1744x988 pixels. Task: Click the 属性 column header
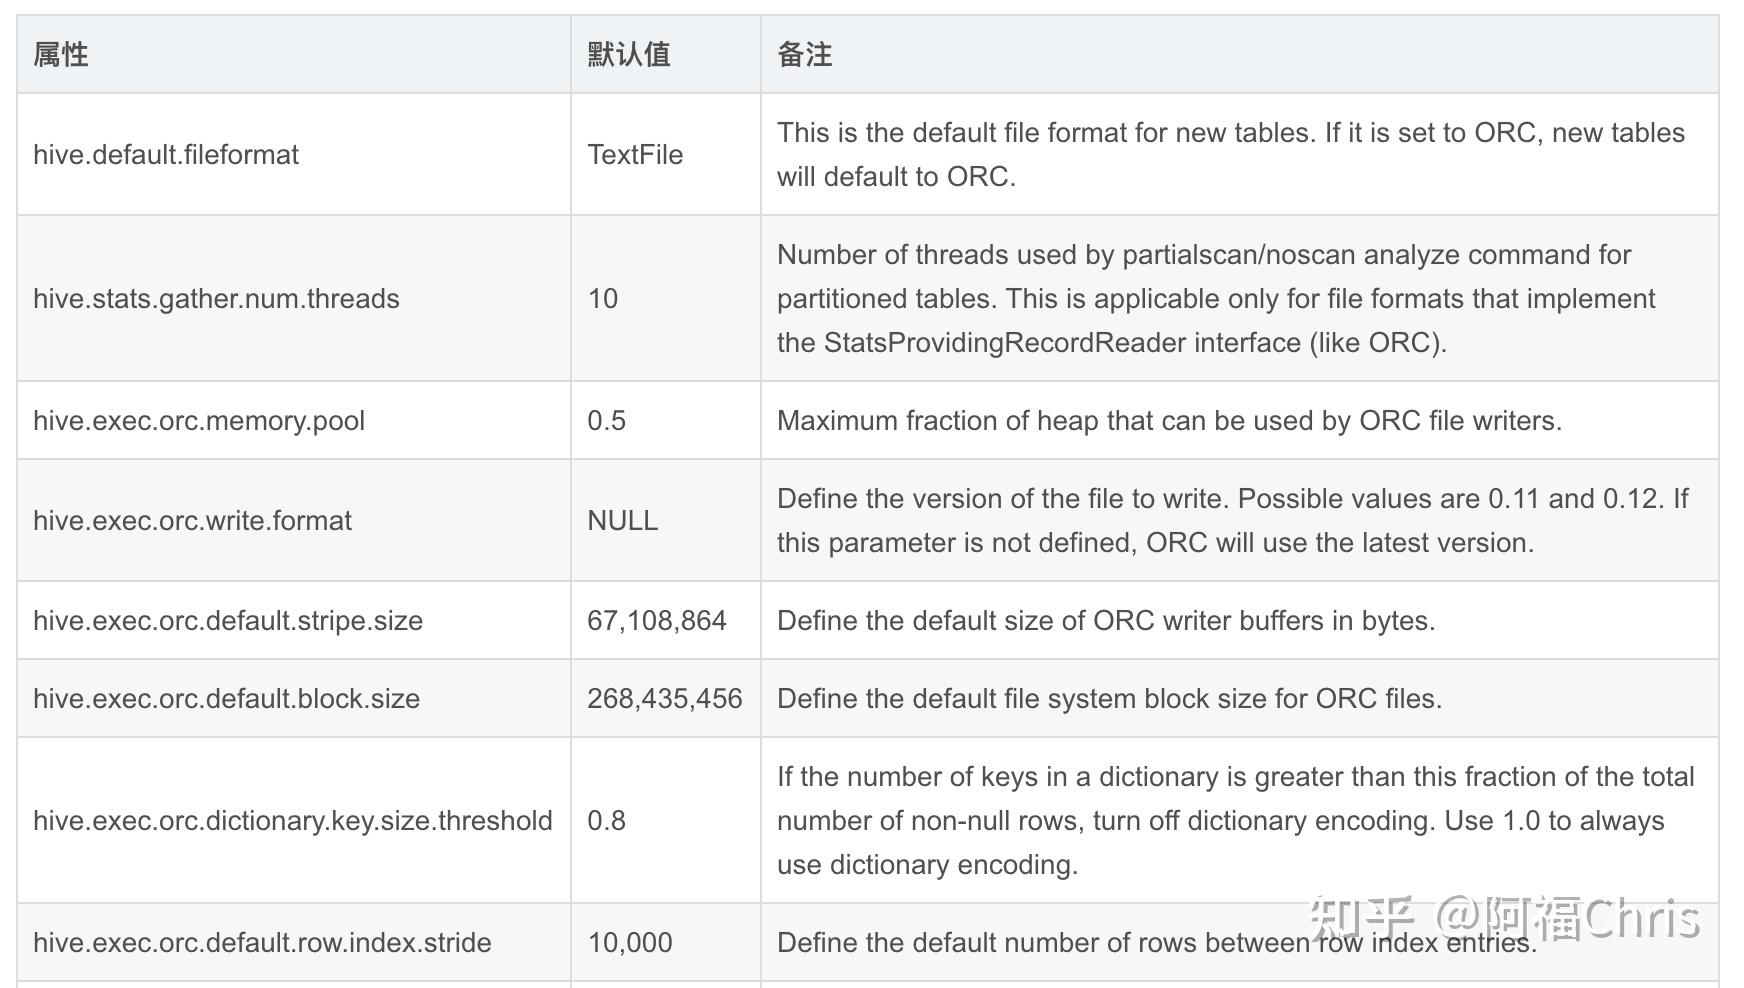pyautogui.click(x=61, y=55)
